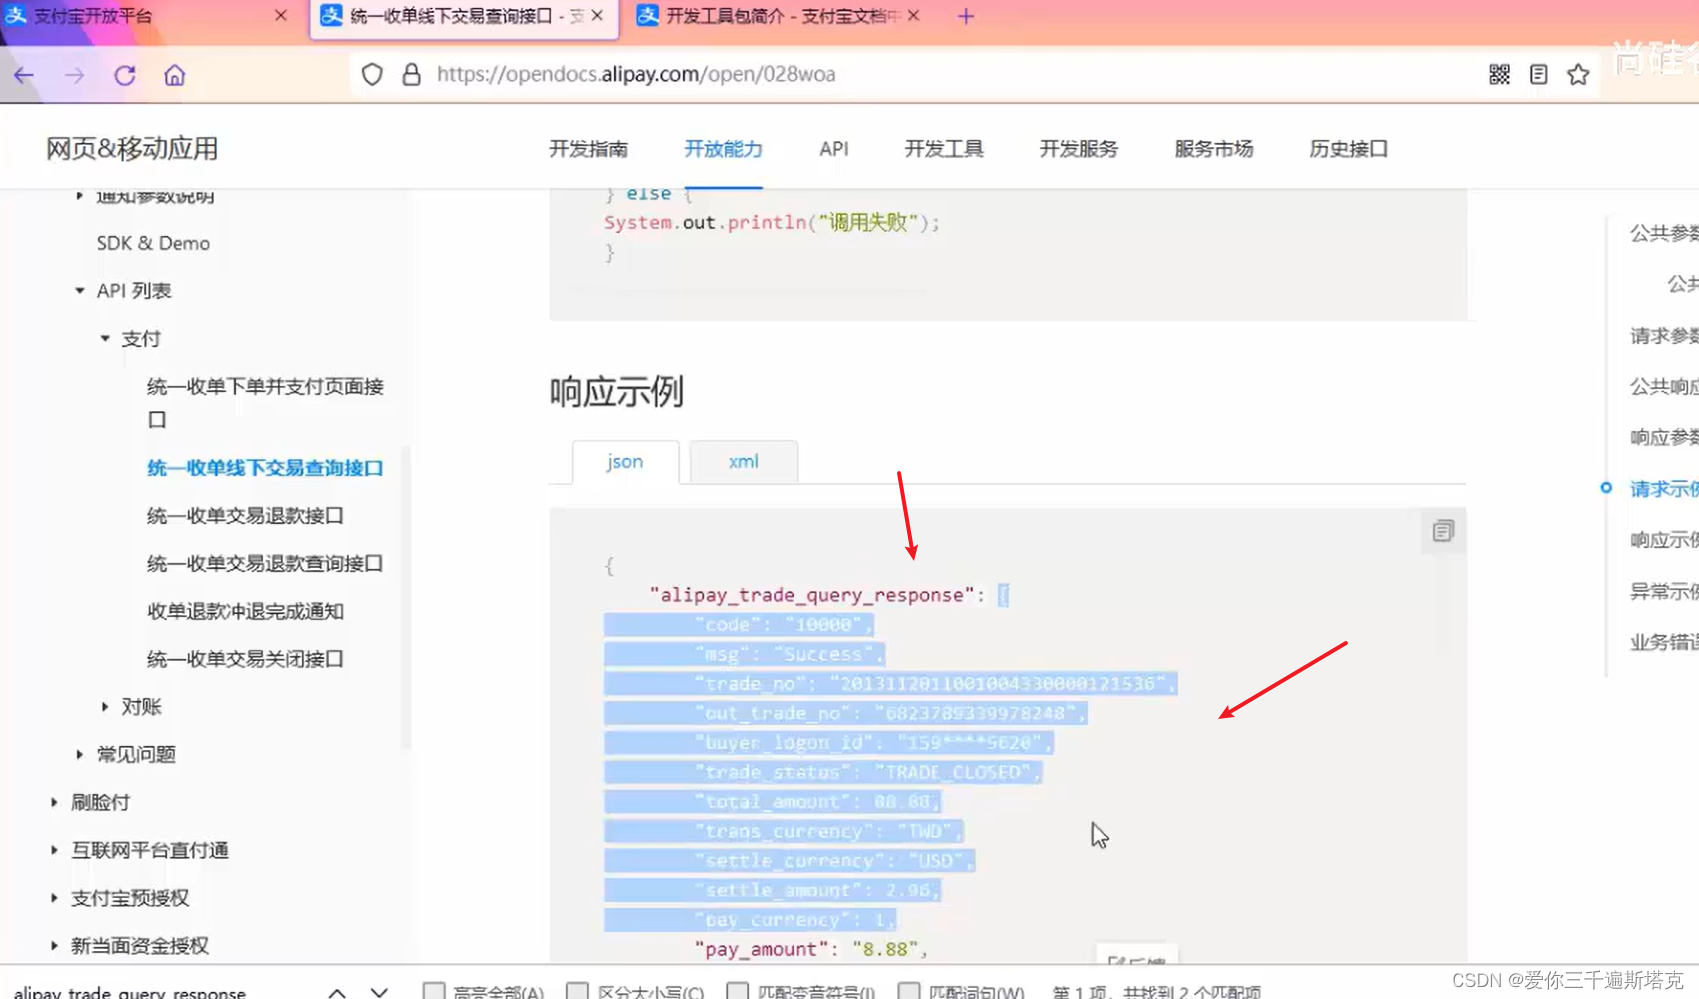Screen dimensions: 1699x999
Task: Expand the 互联网平台直付通 tree node
Action: (x=54, y=850)
